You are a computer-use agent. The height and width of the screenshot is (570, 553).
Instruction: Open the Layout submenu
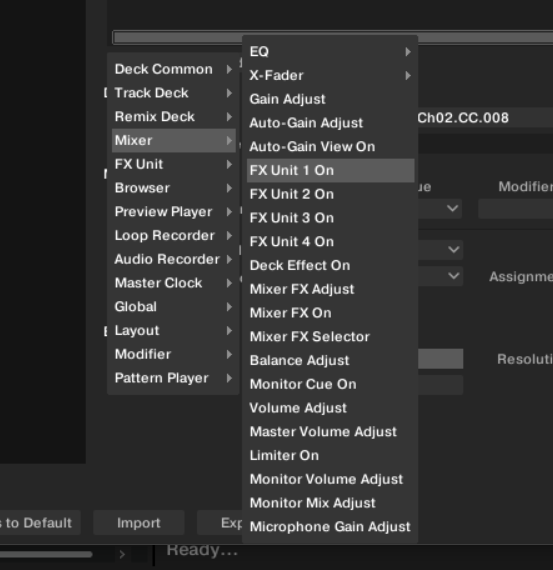(x=173, y=330)
